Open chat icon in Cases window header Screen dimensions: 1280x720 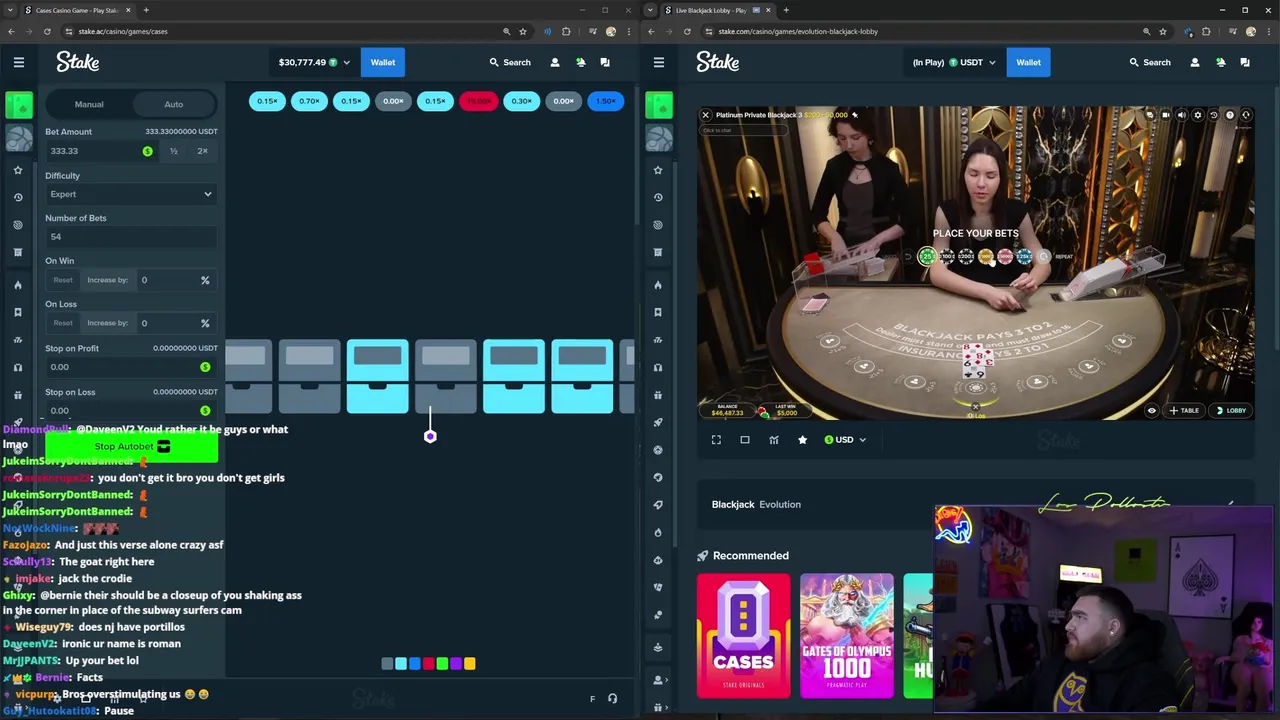click(605, 62)
